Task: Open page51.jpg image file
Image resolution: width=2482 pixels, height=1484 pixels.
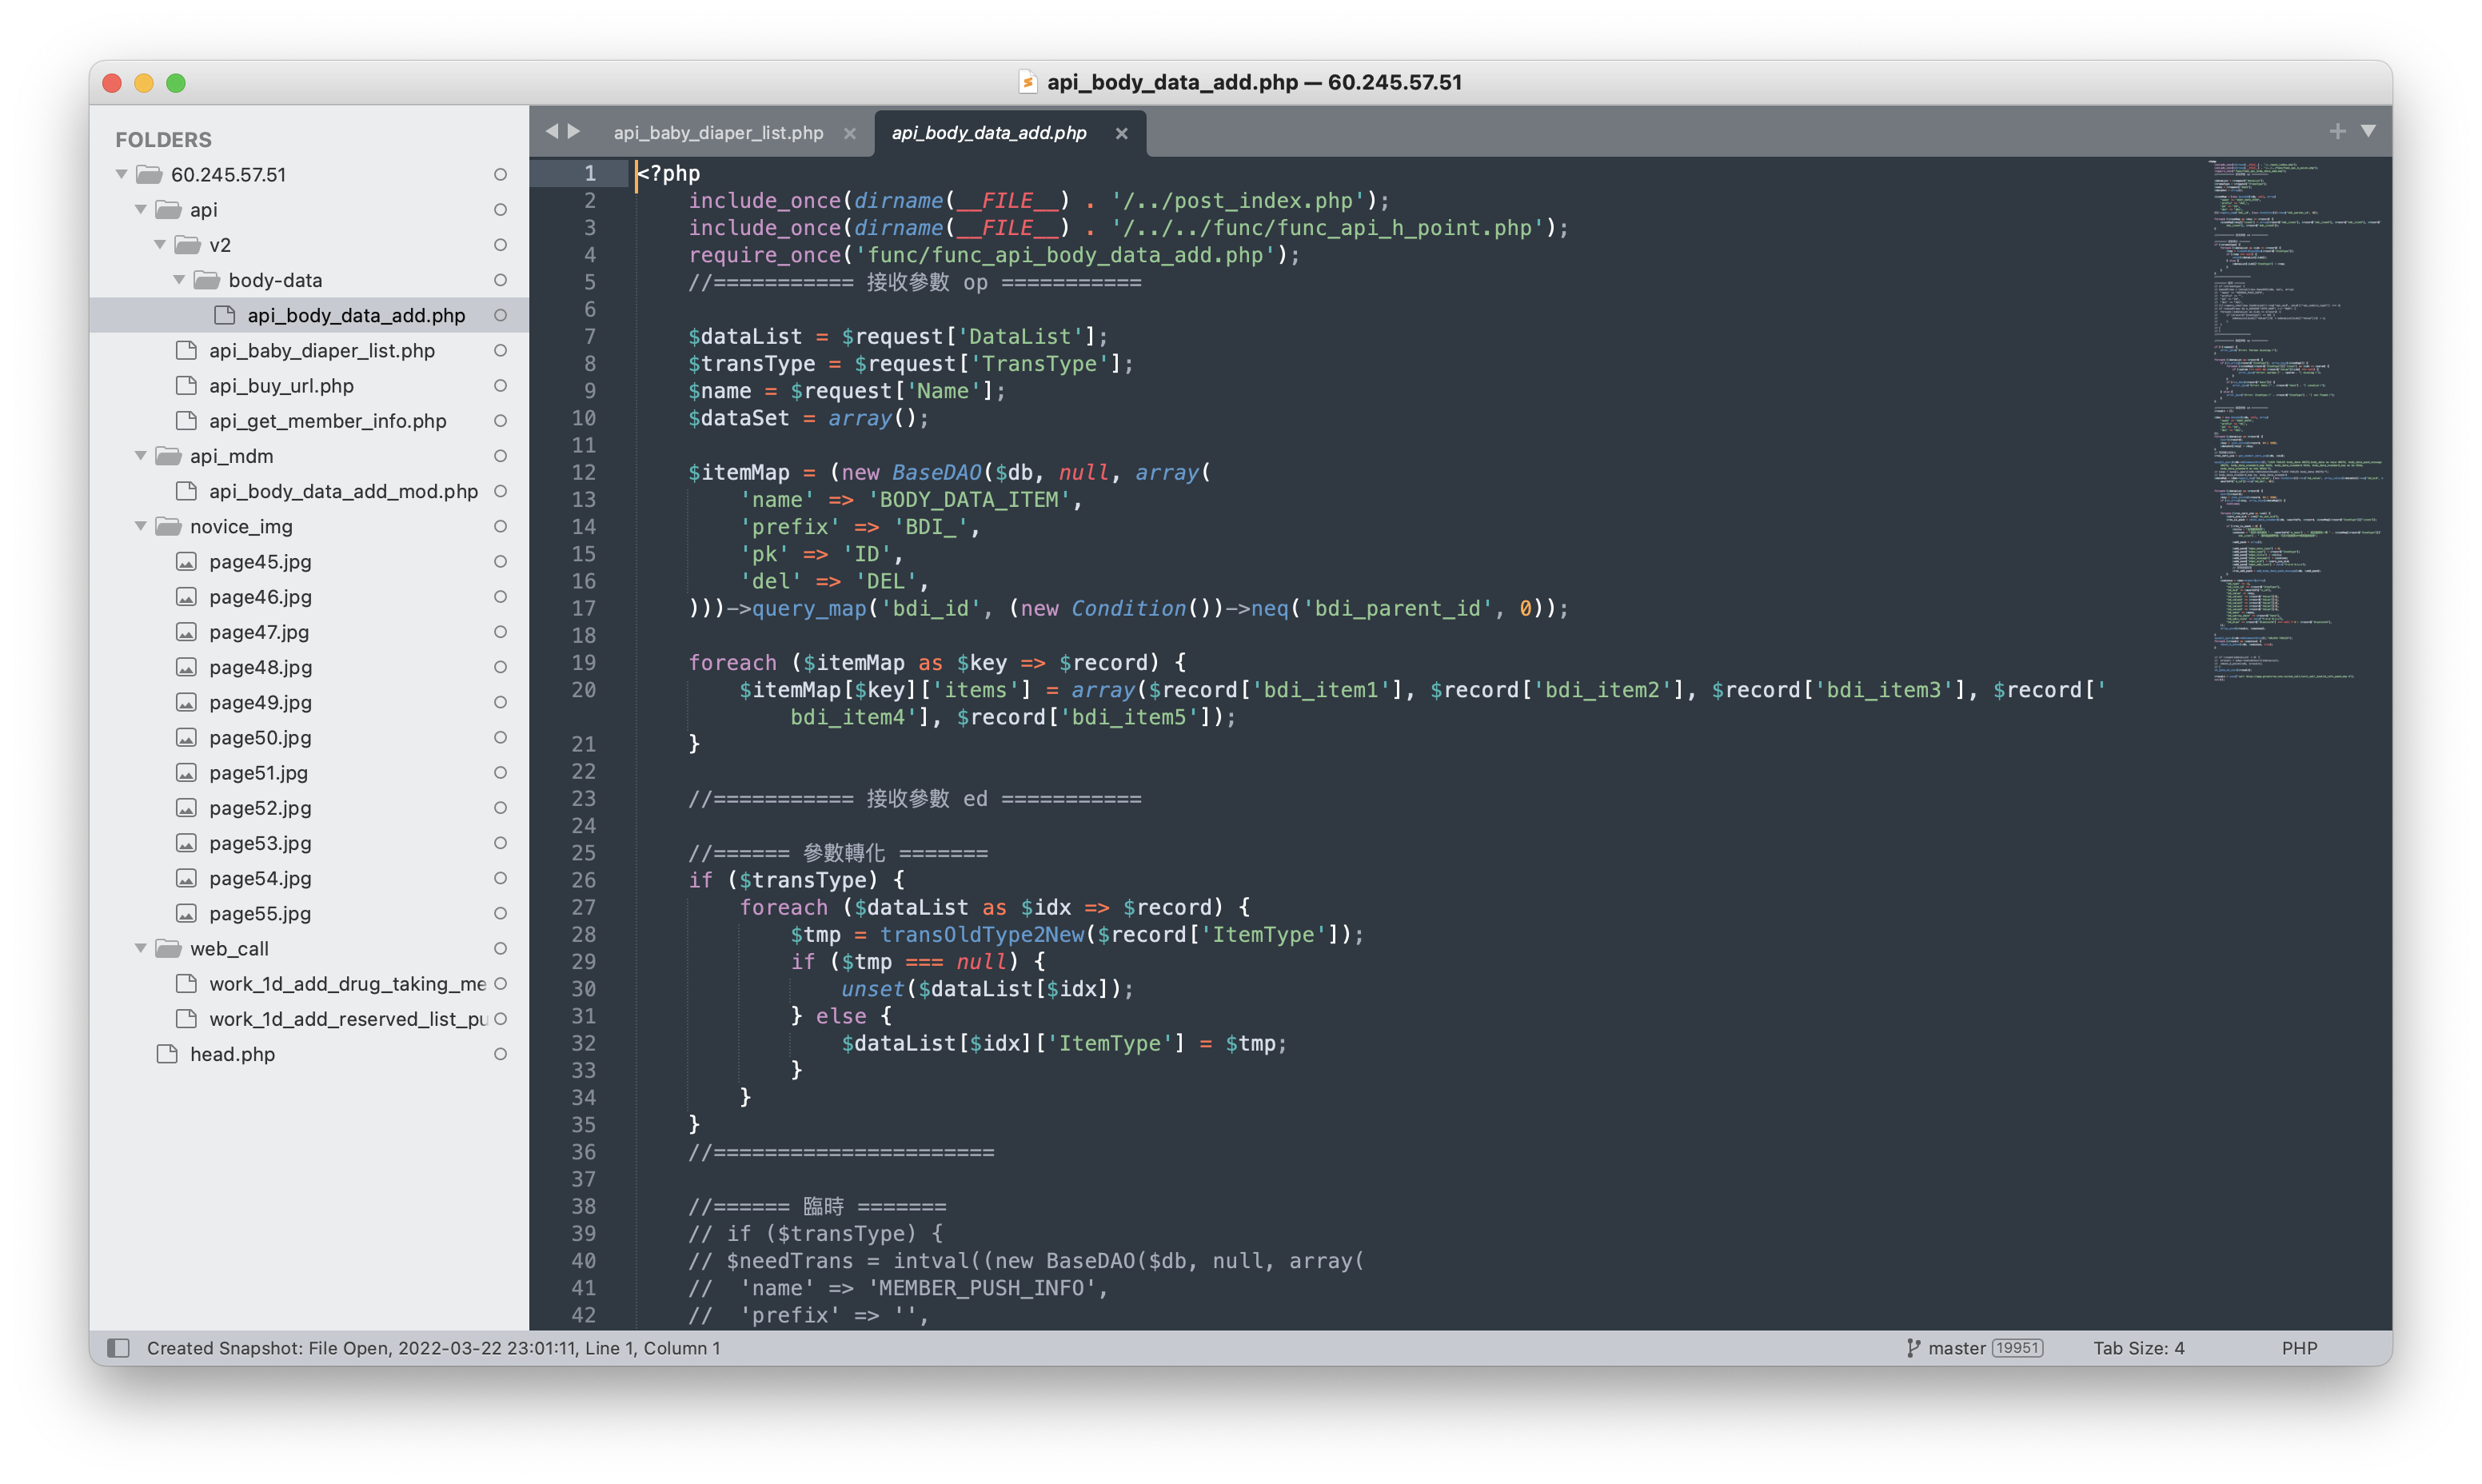Action: (x=258, y=773)
